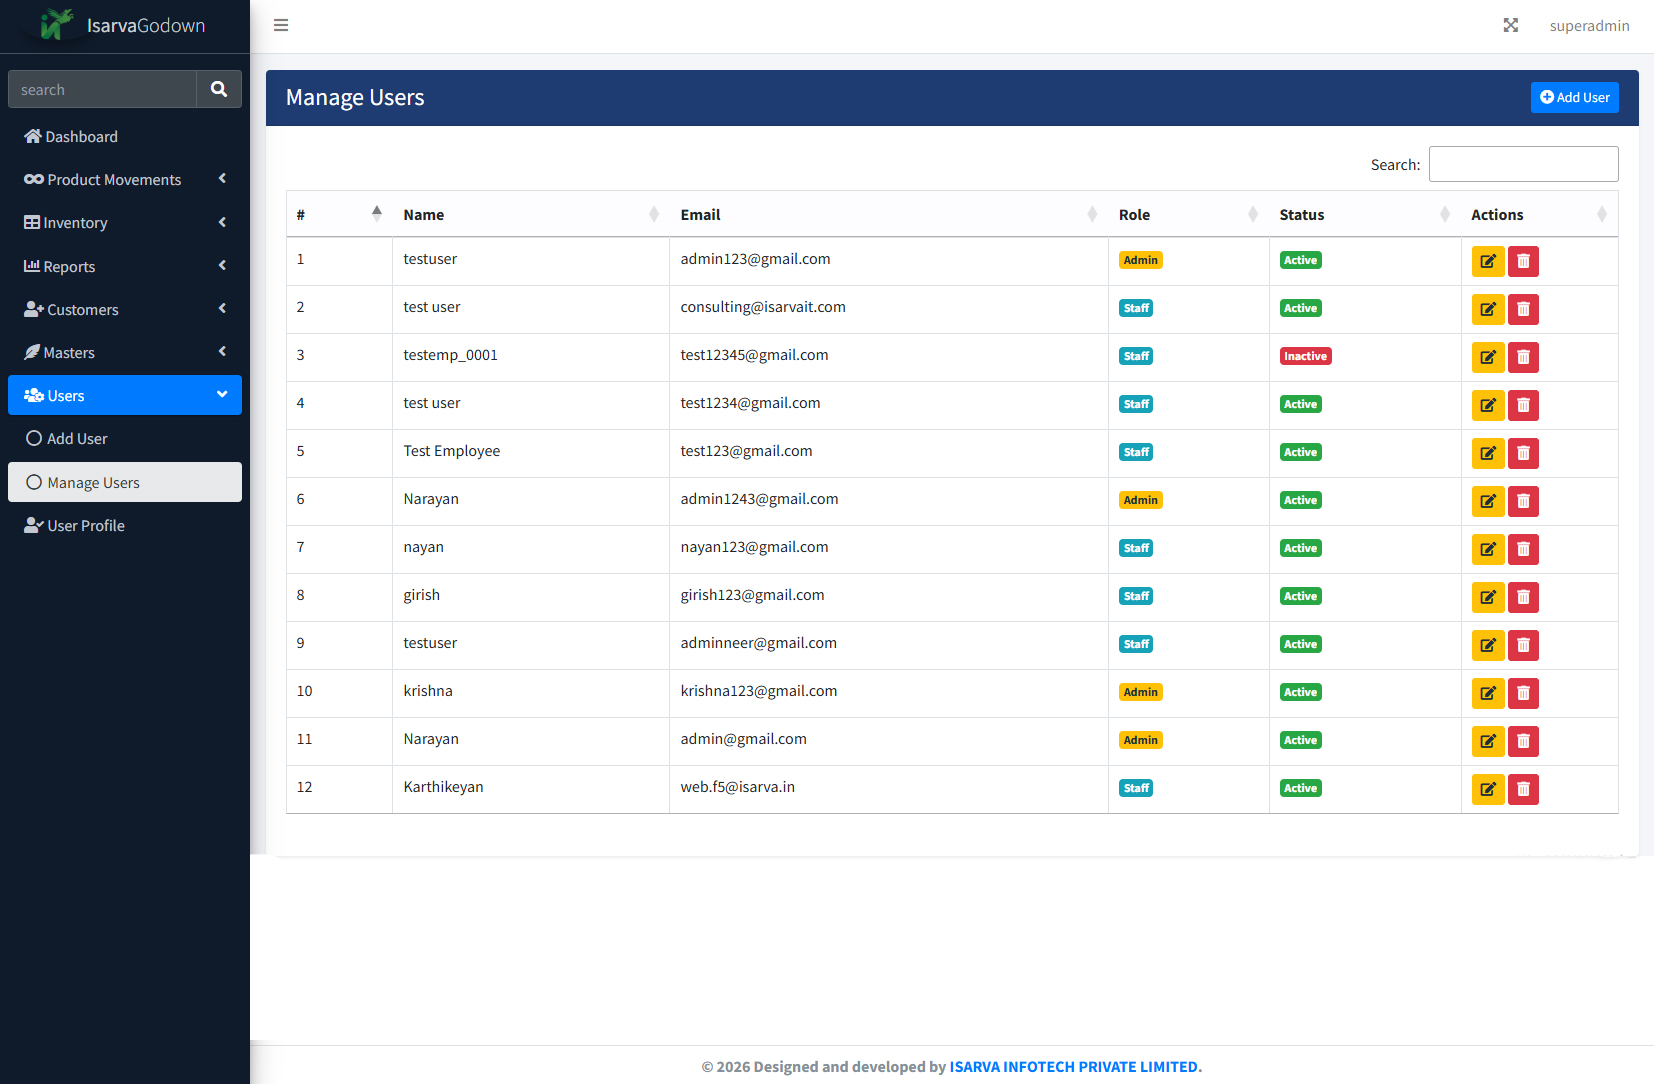Click Active status badge for girish
The width and height of the screenshot is (1654, 1084).
click(x=1300, y=596)
